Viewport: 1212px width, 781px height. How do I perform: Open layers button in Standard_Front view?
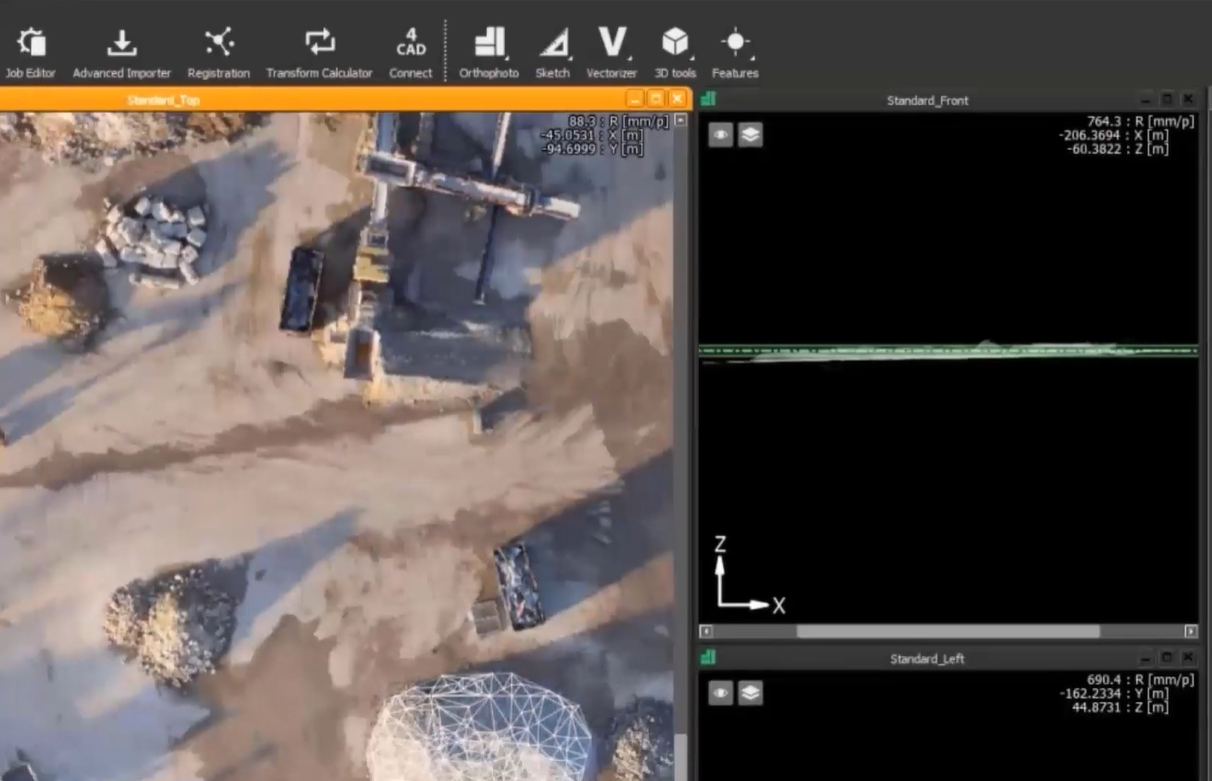click(750, 135)
